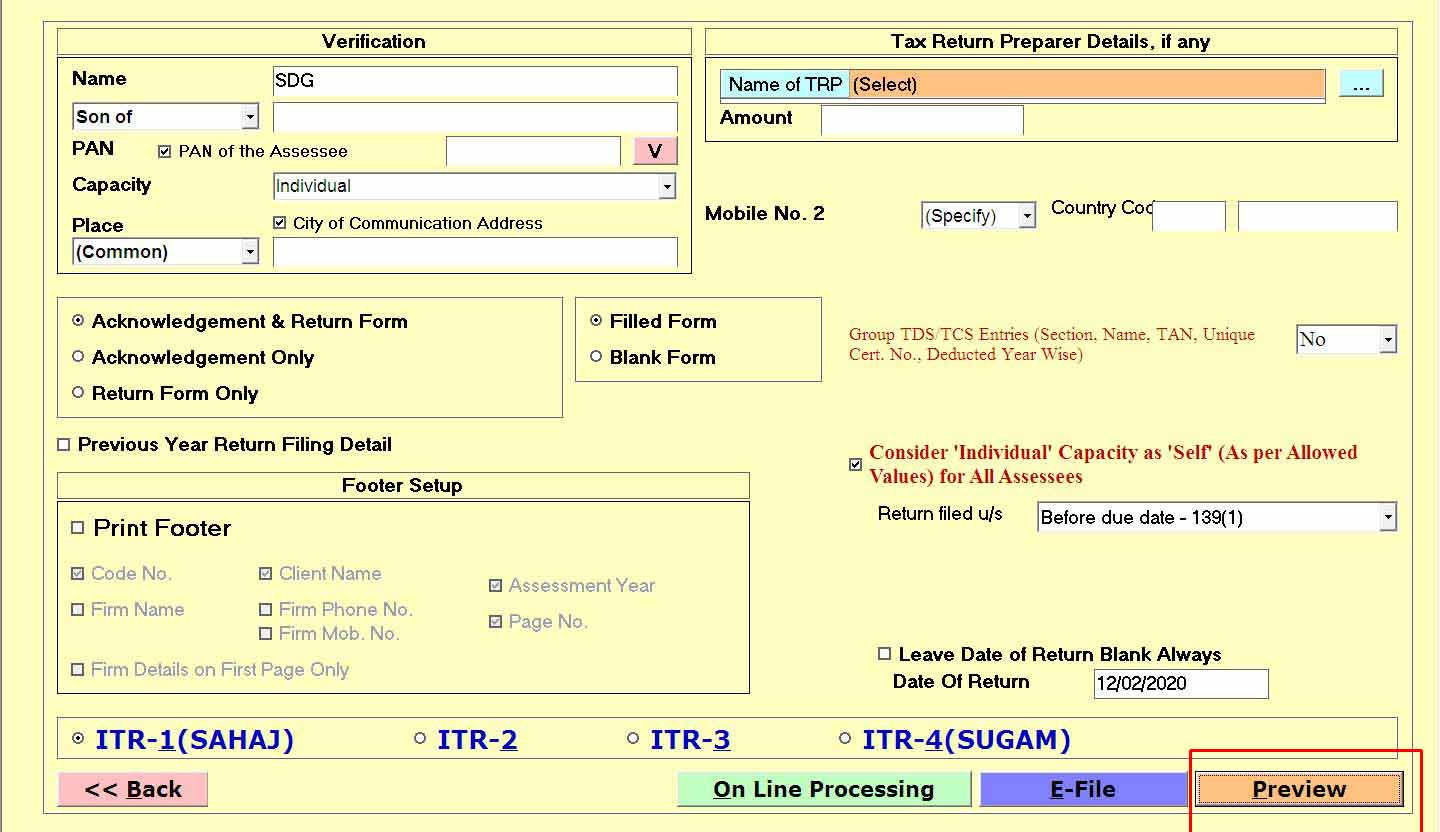The width and height of the screenshot is (1440, 832).
Task: Open the Return filed u/s dropdown
Action: pyautogui.click(x=1387, y=518)
